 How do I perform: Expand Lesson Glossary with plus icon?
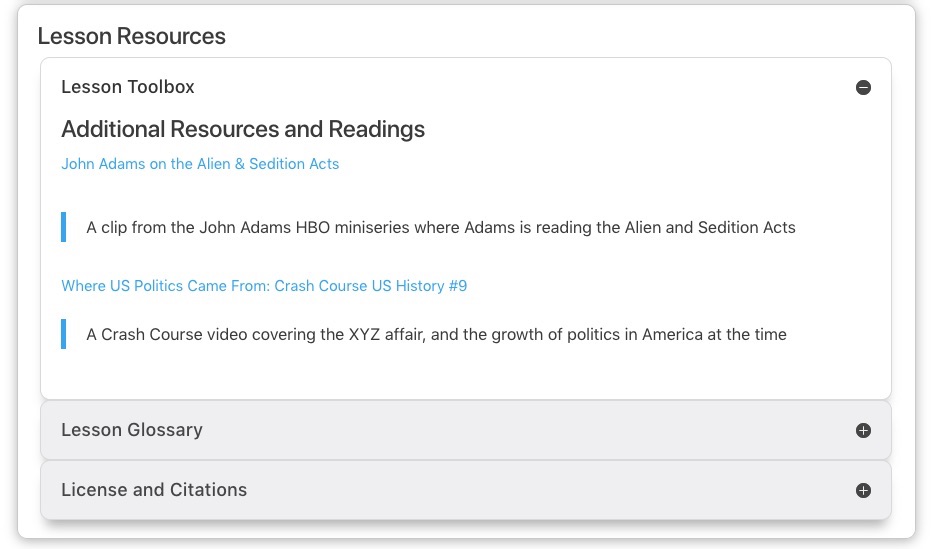coord(863,430)
